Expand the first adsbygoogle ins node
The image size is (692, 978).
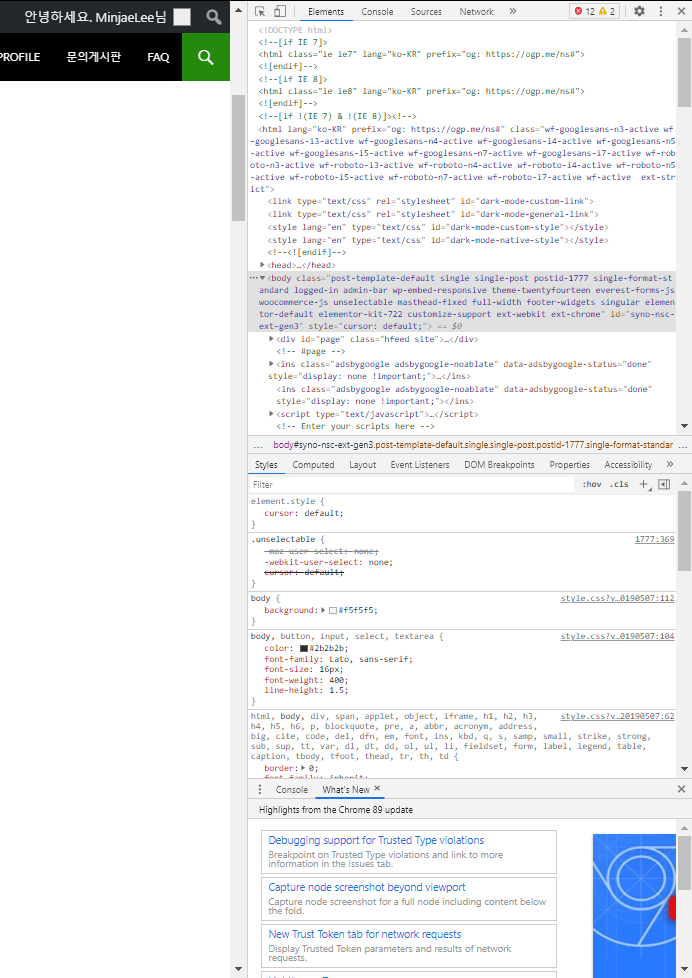(271, 364)
